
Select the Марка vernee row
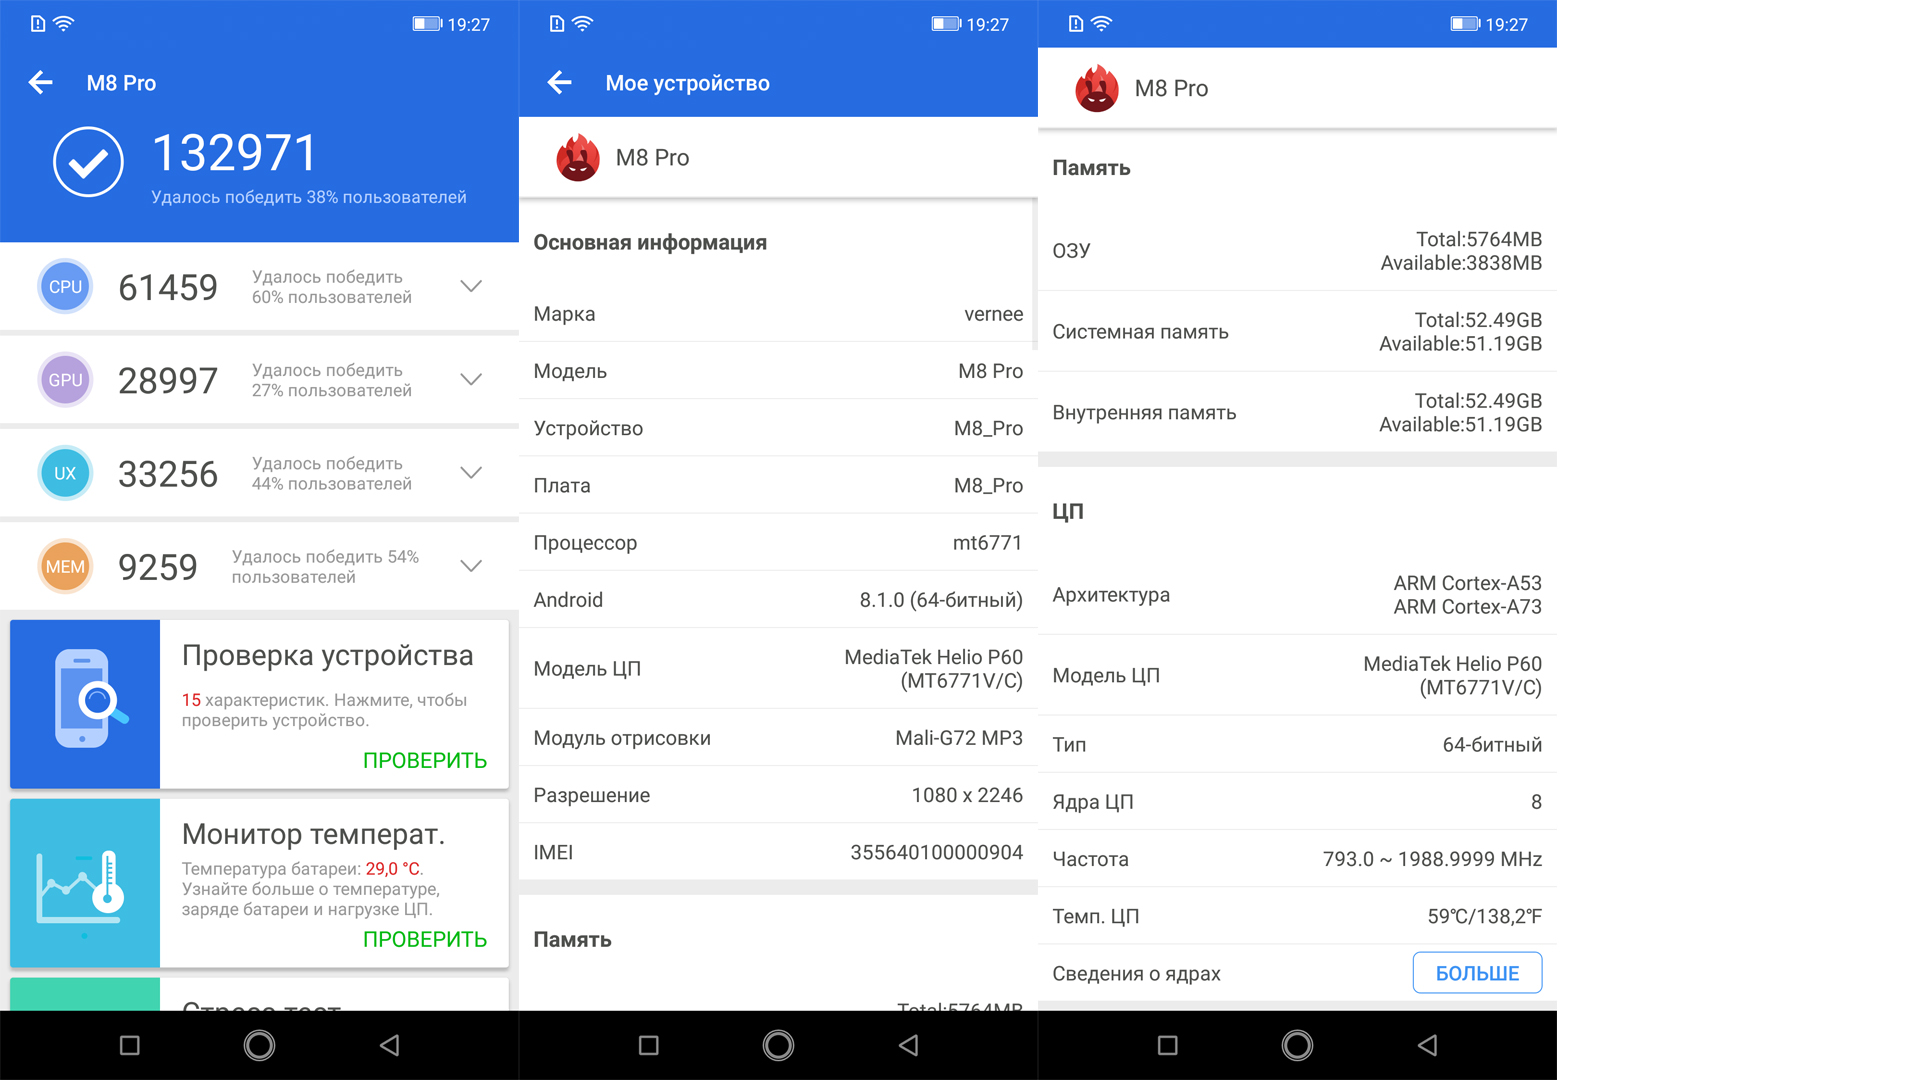[778, 314]
